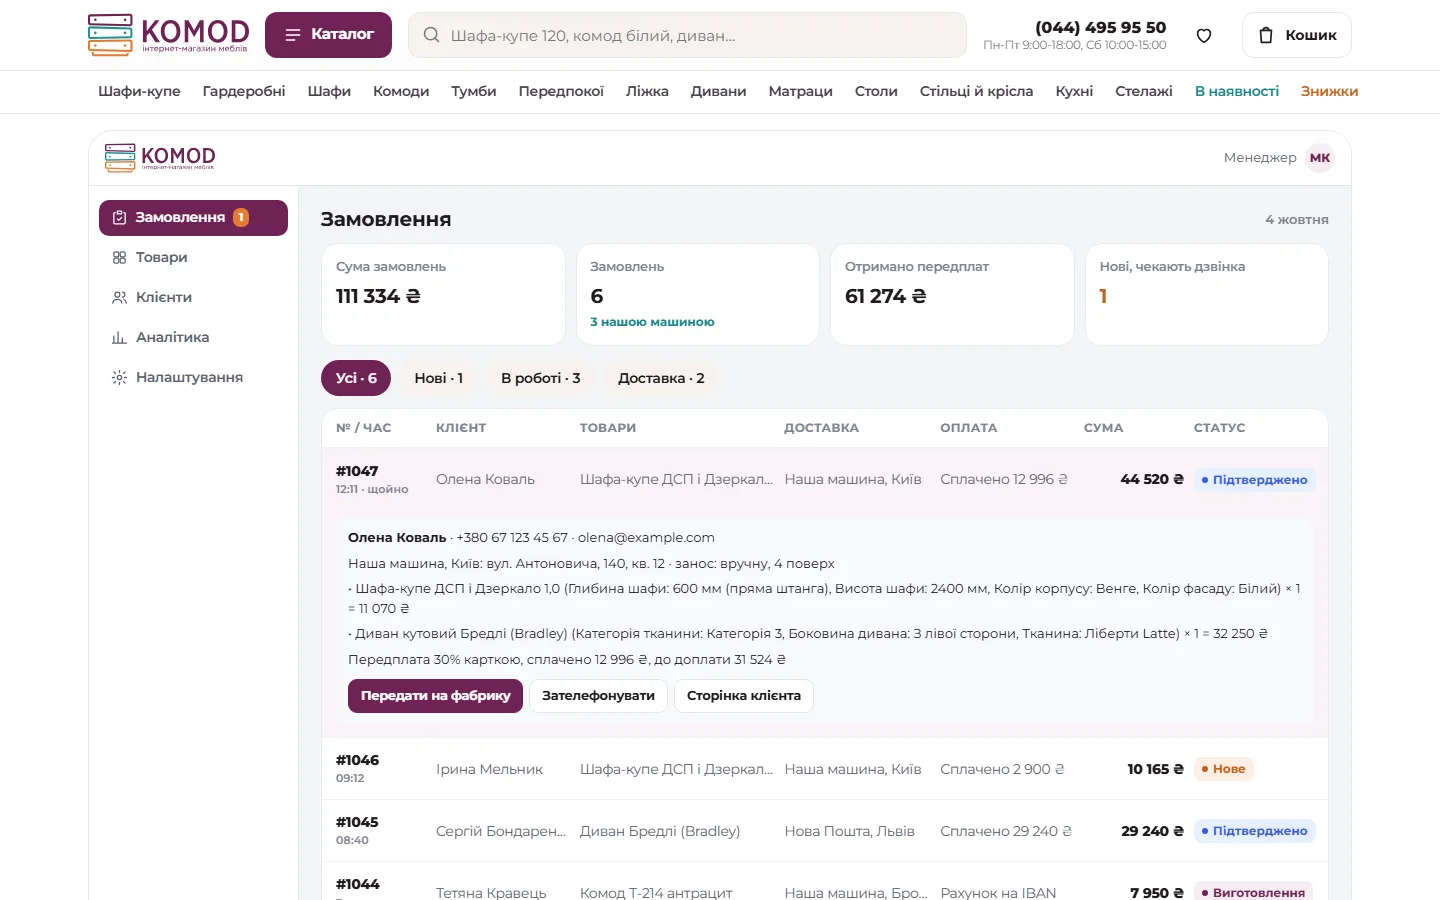Click the search magnifier icon

coord(431,35)
